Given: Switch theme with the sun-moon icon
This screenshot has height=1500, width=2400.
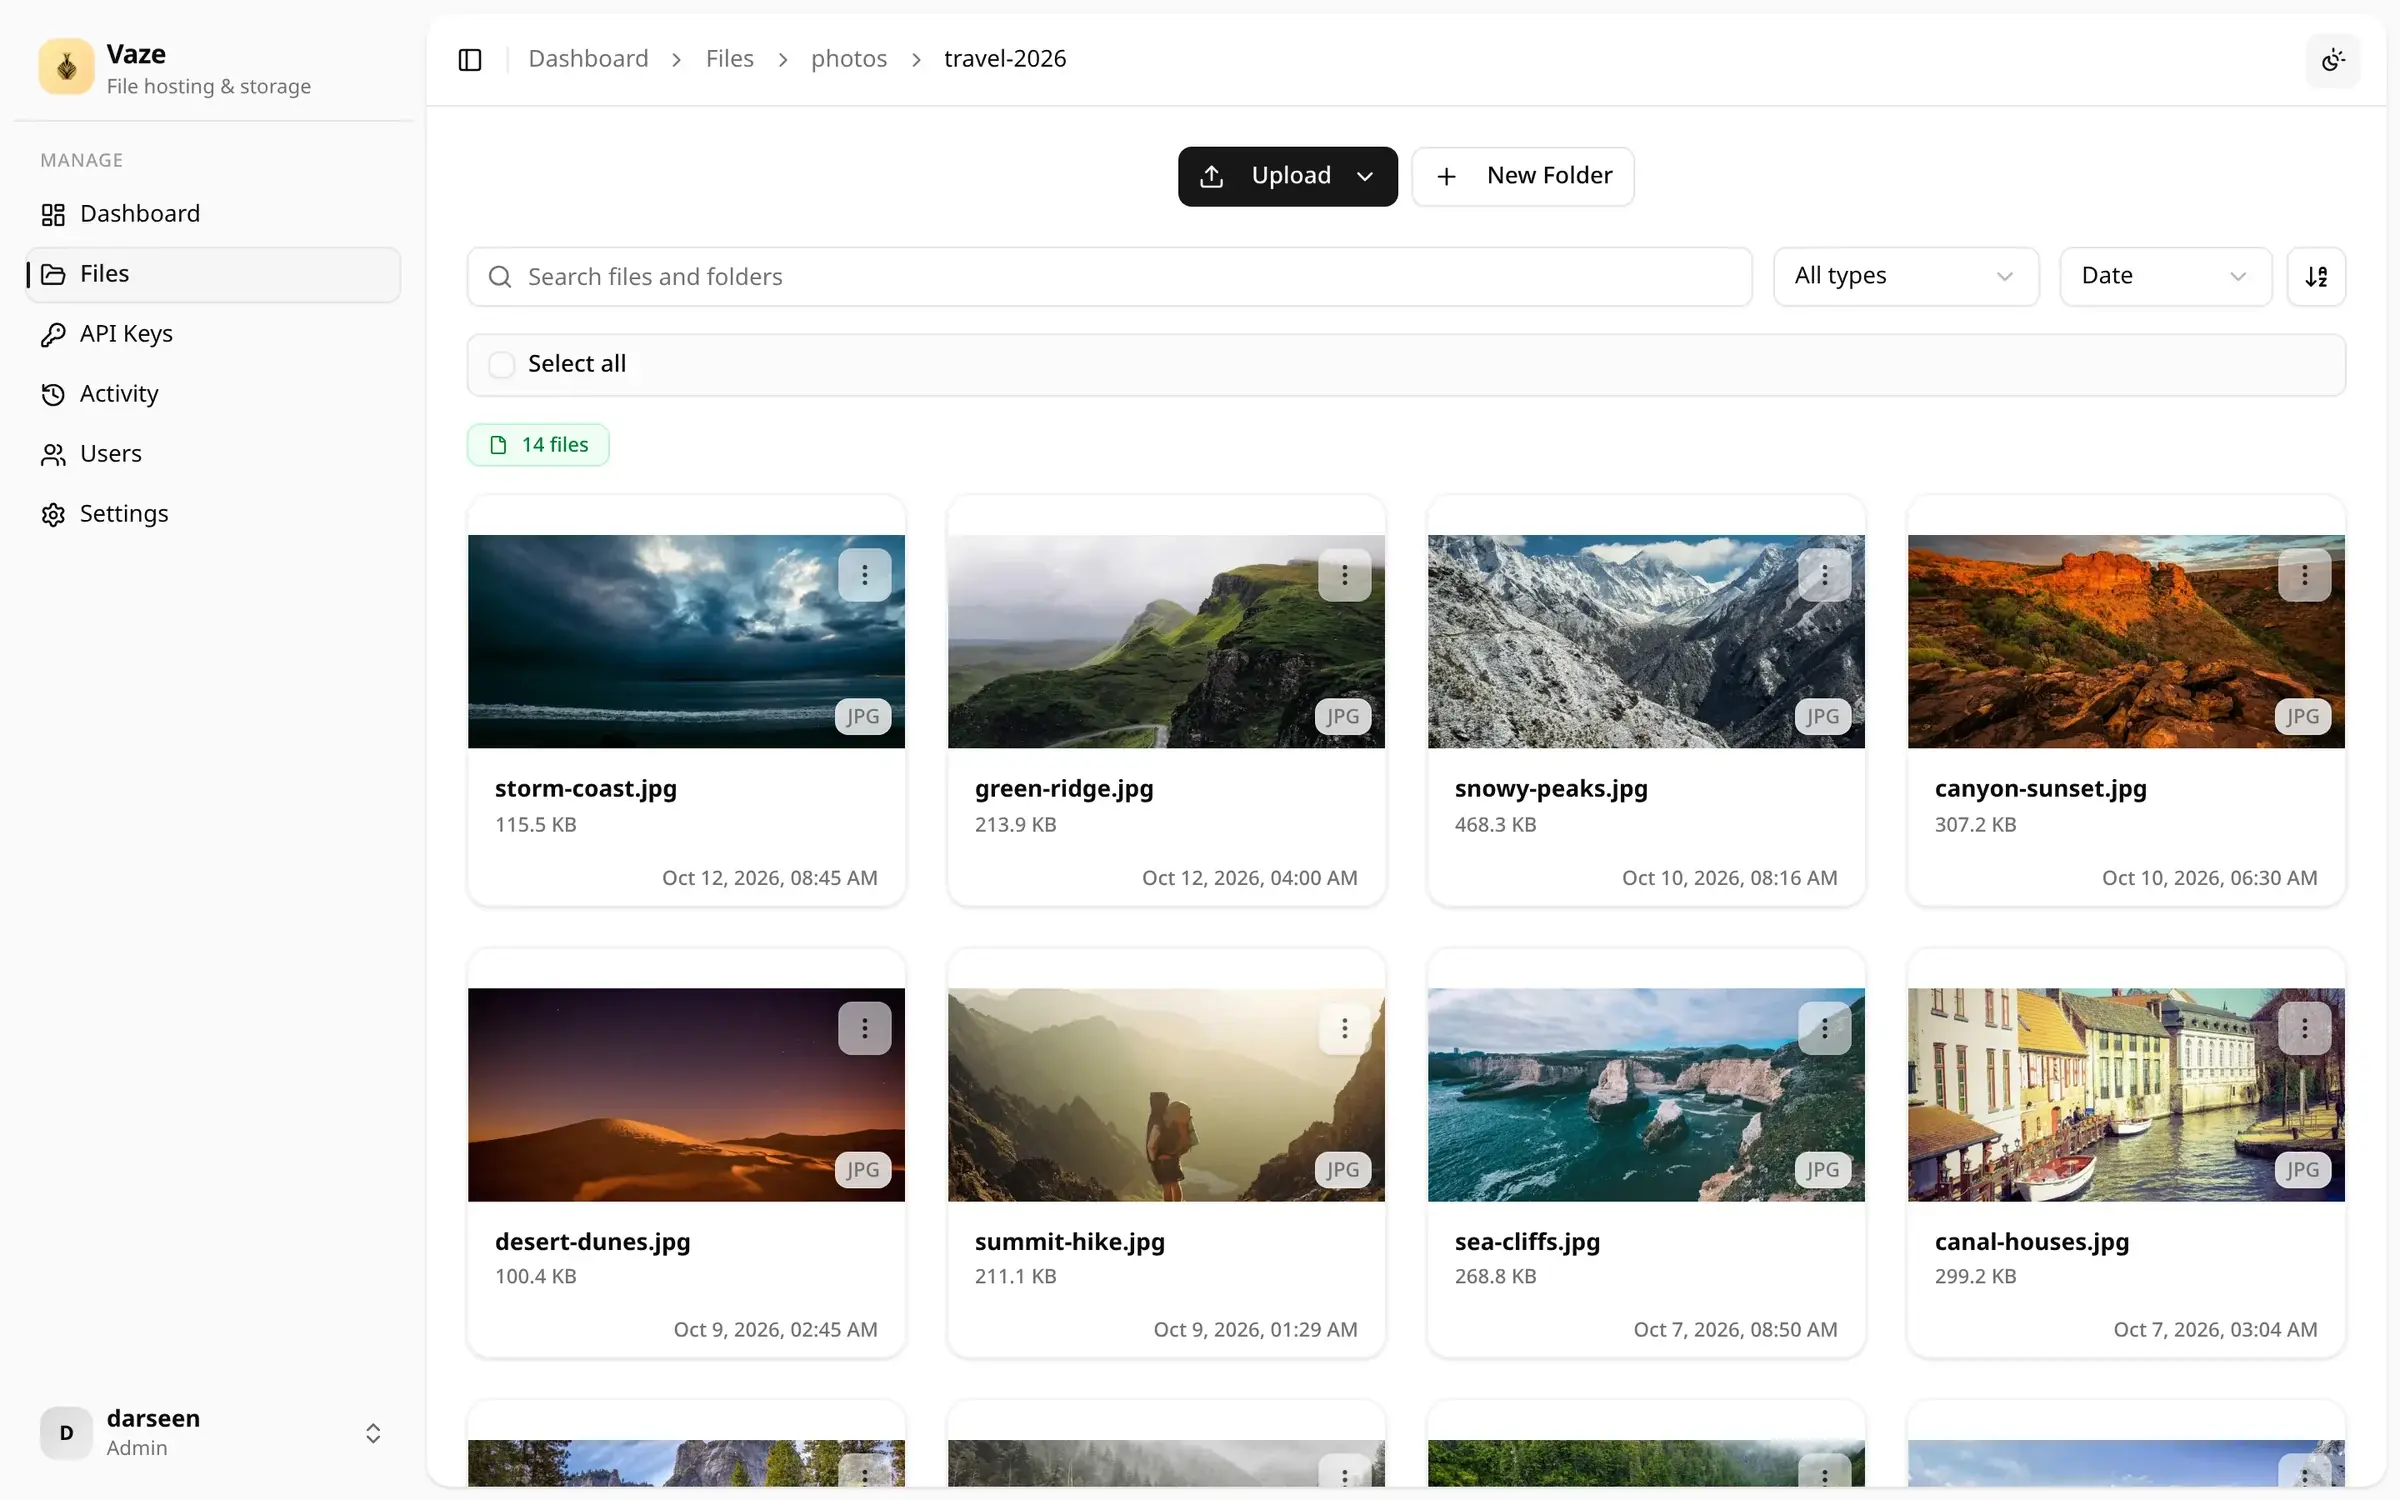Looking at the screenshot, I should pyautogui.click(x=2333, y=60).
